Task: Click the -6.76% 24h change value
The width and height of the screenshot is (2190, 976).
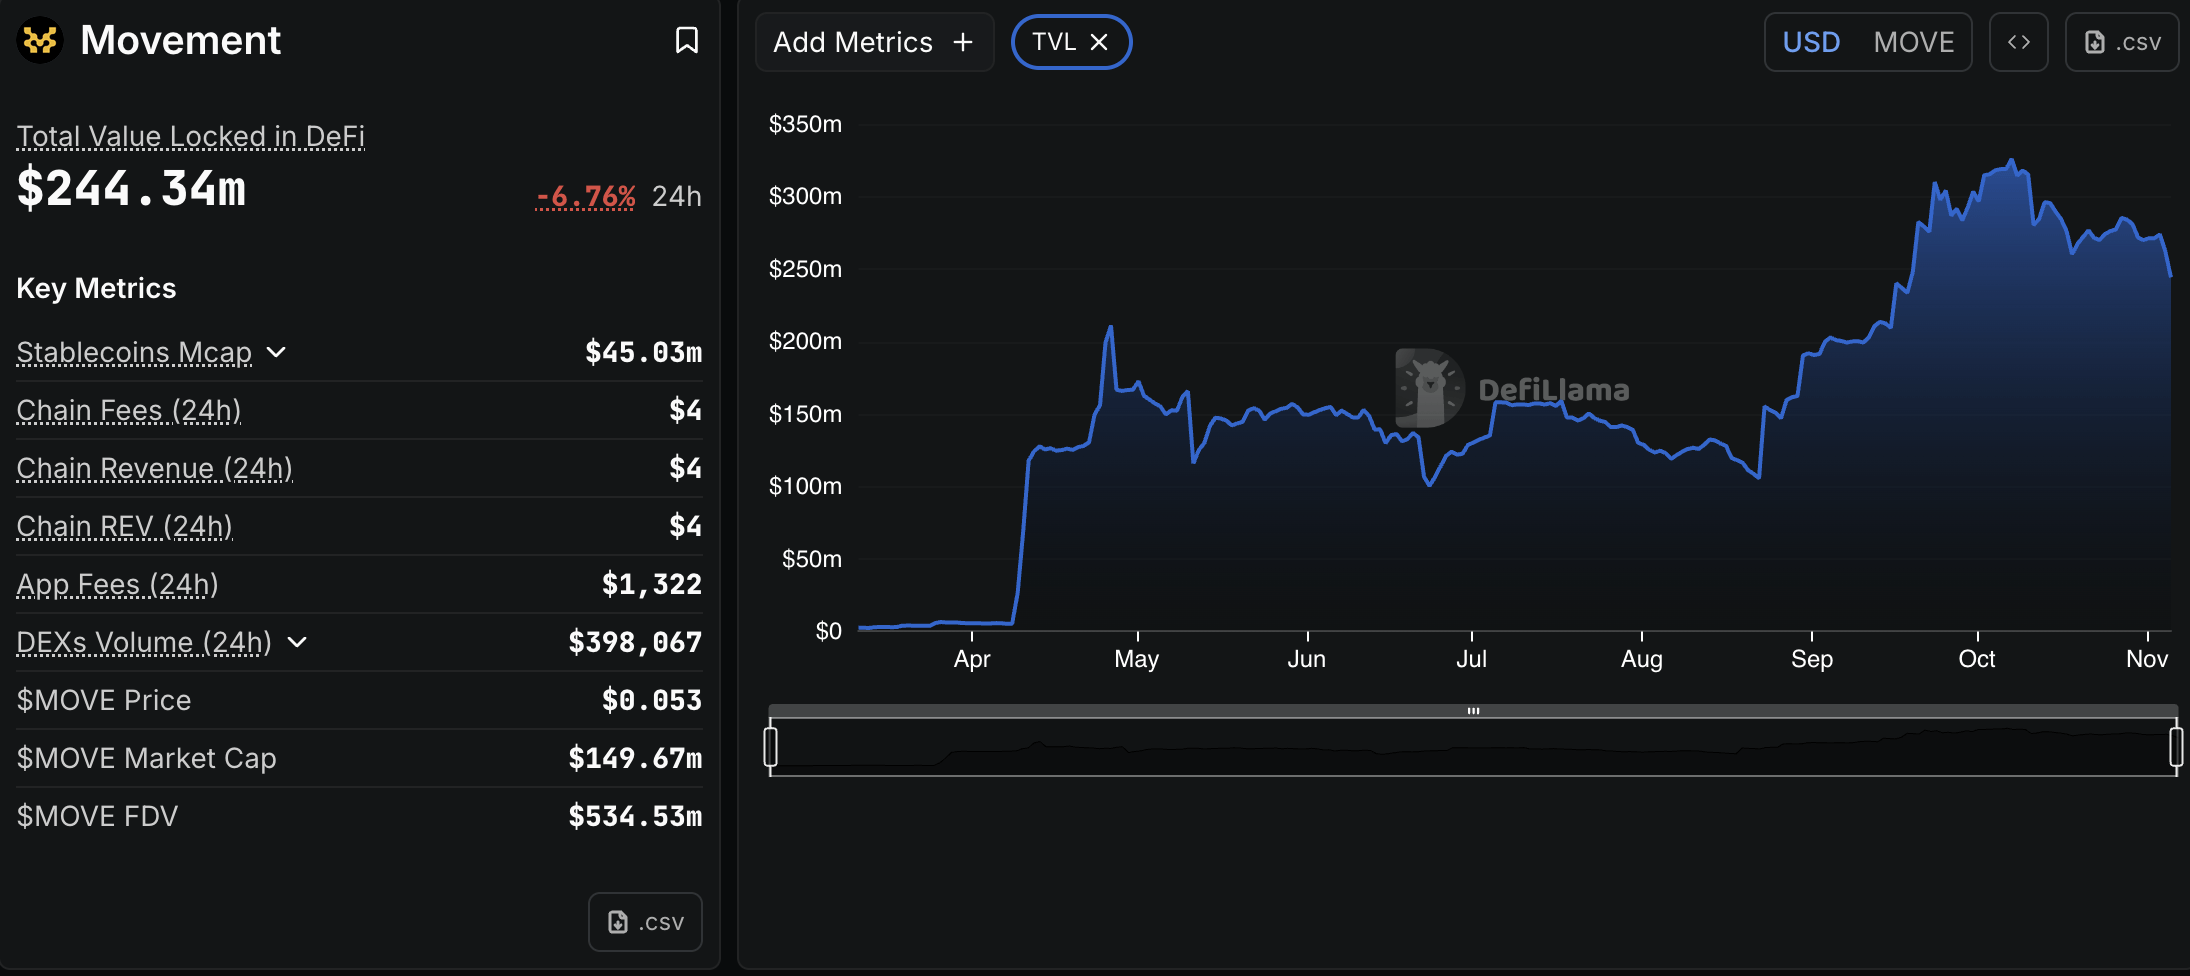Action: click(x=586, y=196)
